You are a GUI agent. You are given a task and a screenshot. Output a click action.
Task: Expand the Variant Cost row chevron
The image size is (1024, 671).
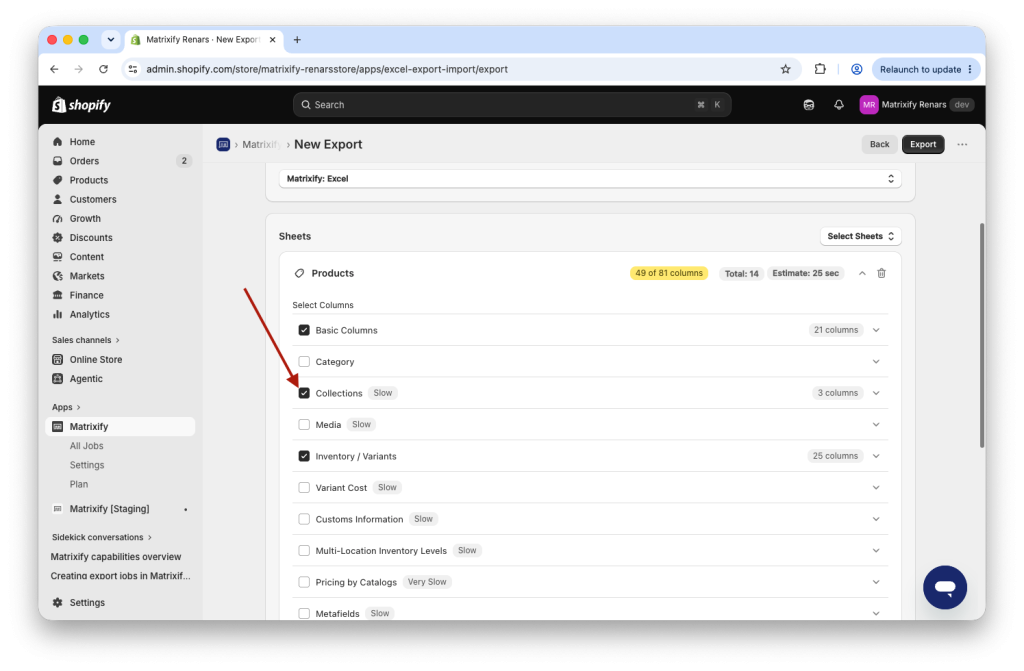876,487
